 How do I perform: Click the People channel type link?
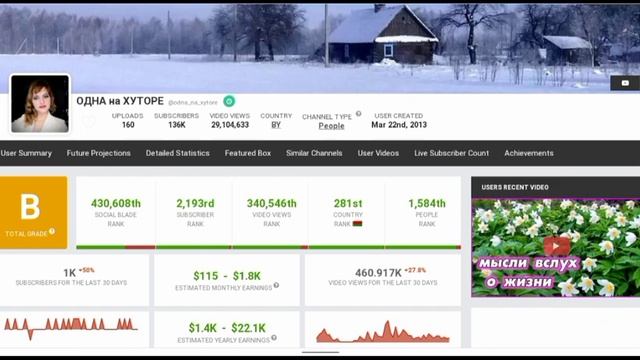click(331, 126)
